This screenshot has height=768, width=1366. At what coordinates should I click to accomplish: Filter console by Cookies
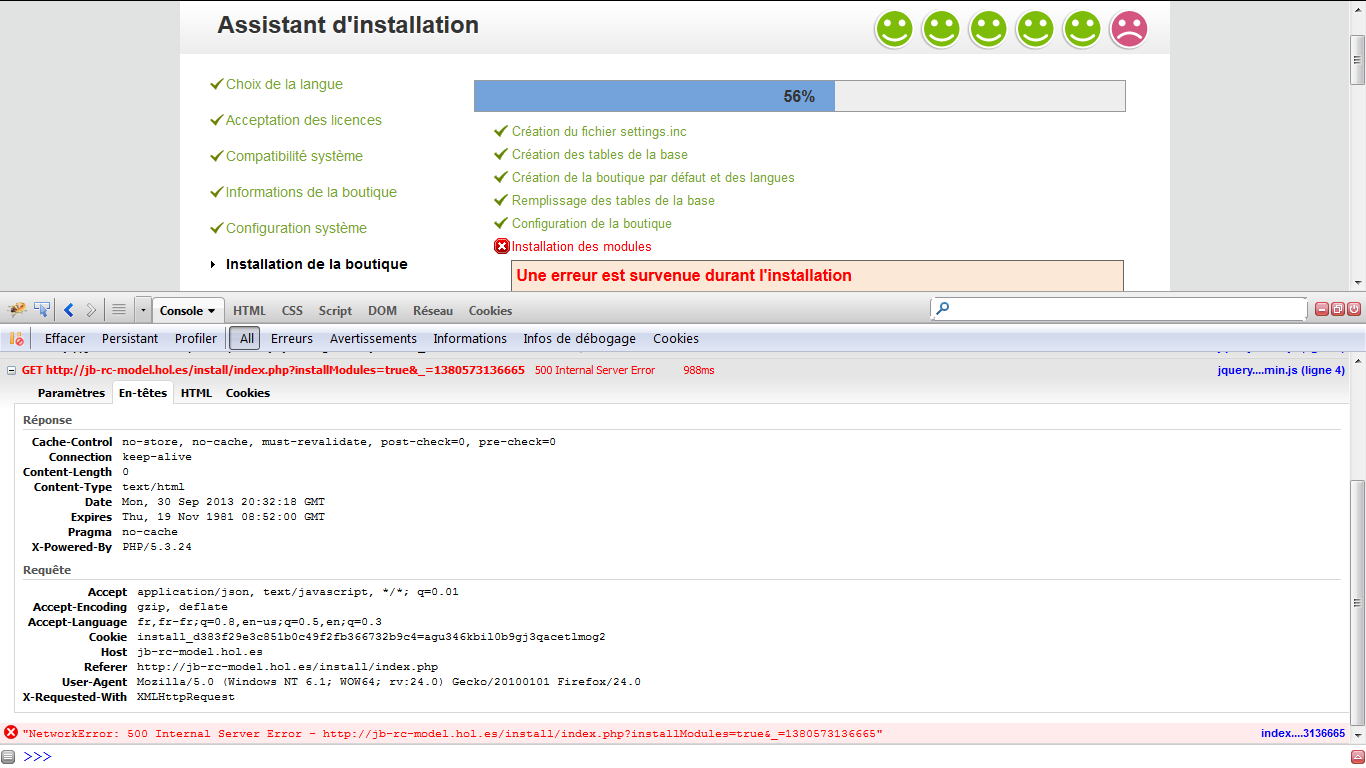click(x=676, y=339)
